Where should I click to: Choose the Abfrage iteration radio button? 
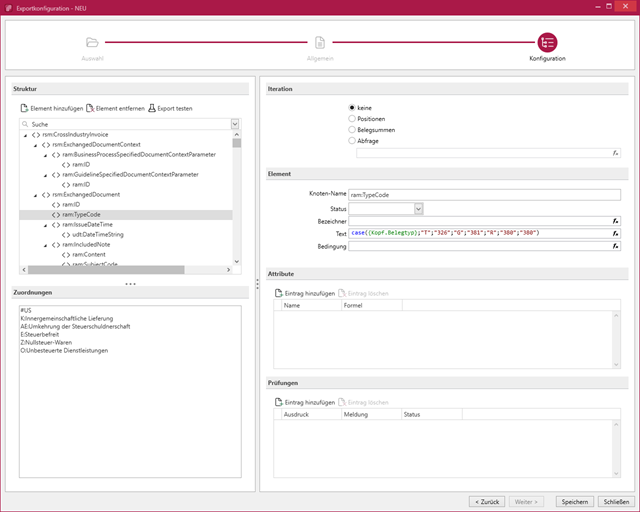pos(352,141)
